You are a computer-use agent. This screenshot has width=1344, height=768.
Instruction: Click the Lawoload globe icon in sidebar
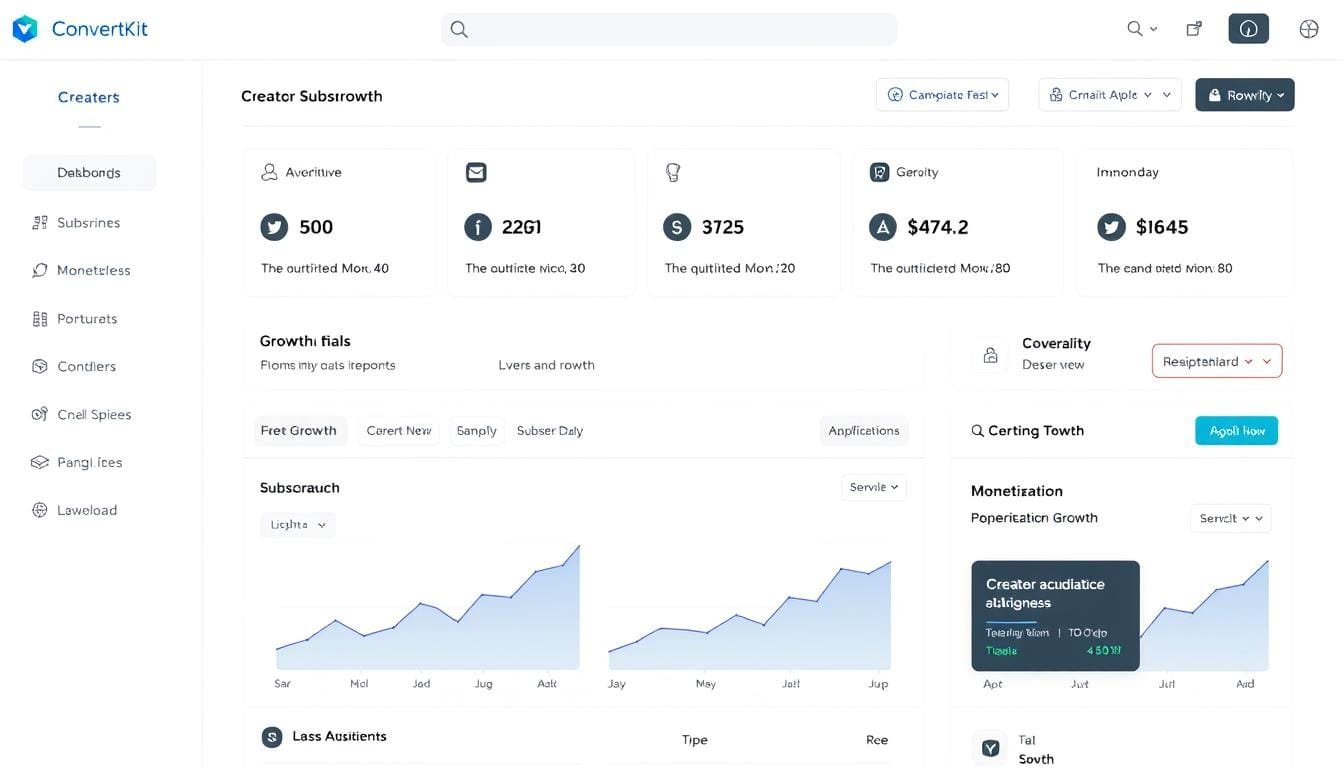click(x=40, y=510)
